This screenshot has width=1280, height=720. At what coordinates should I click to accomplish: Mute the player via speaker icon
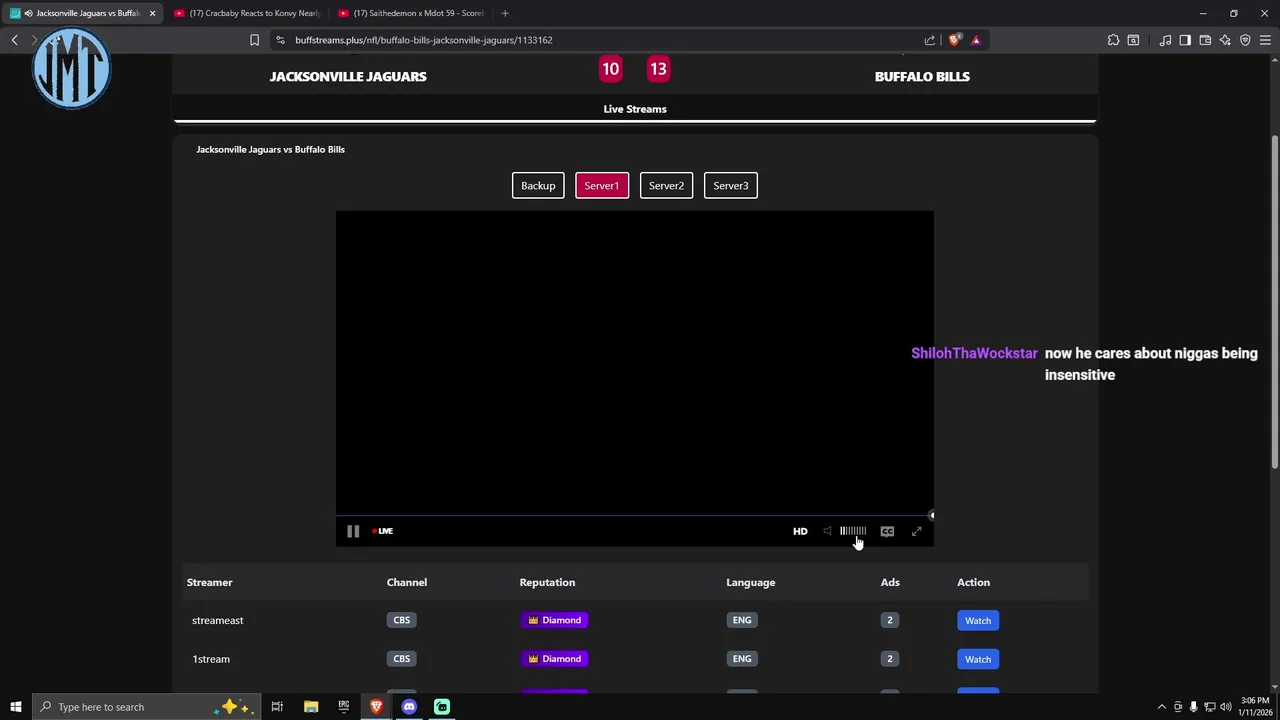827,531
